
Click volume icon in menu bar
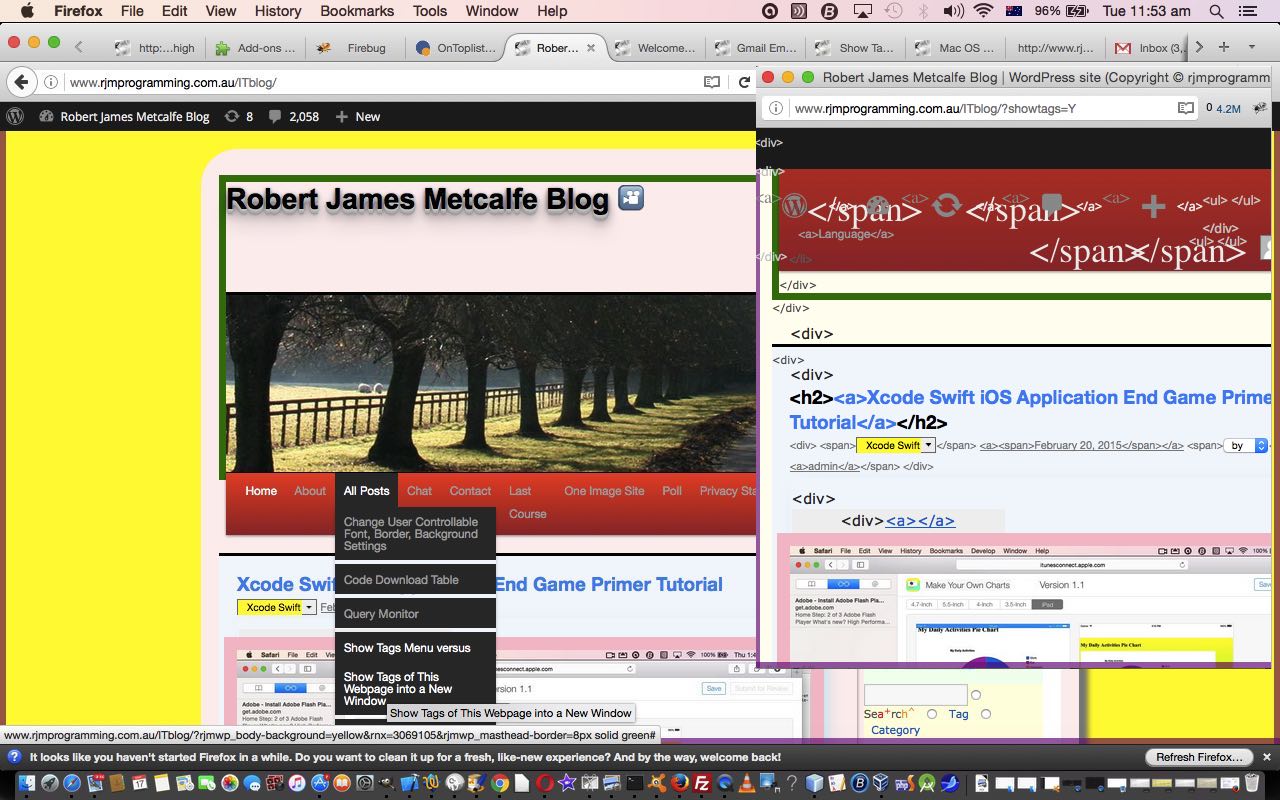(953, 11)
